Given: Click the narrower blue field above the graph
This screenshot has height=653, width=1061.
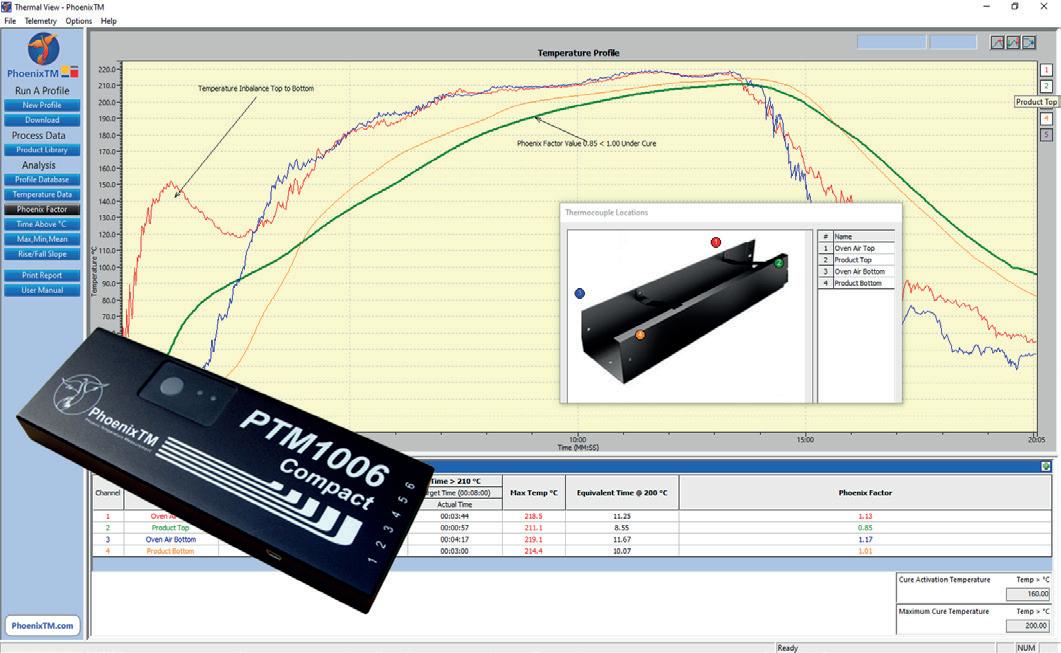Looking at the screenshot, I should [x=953, y=42].
